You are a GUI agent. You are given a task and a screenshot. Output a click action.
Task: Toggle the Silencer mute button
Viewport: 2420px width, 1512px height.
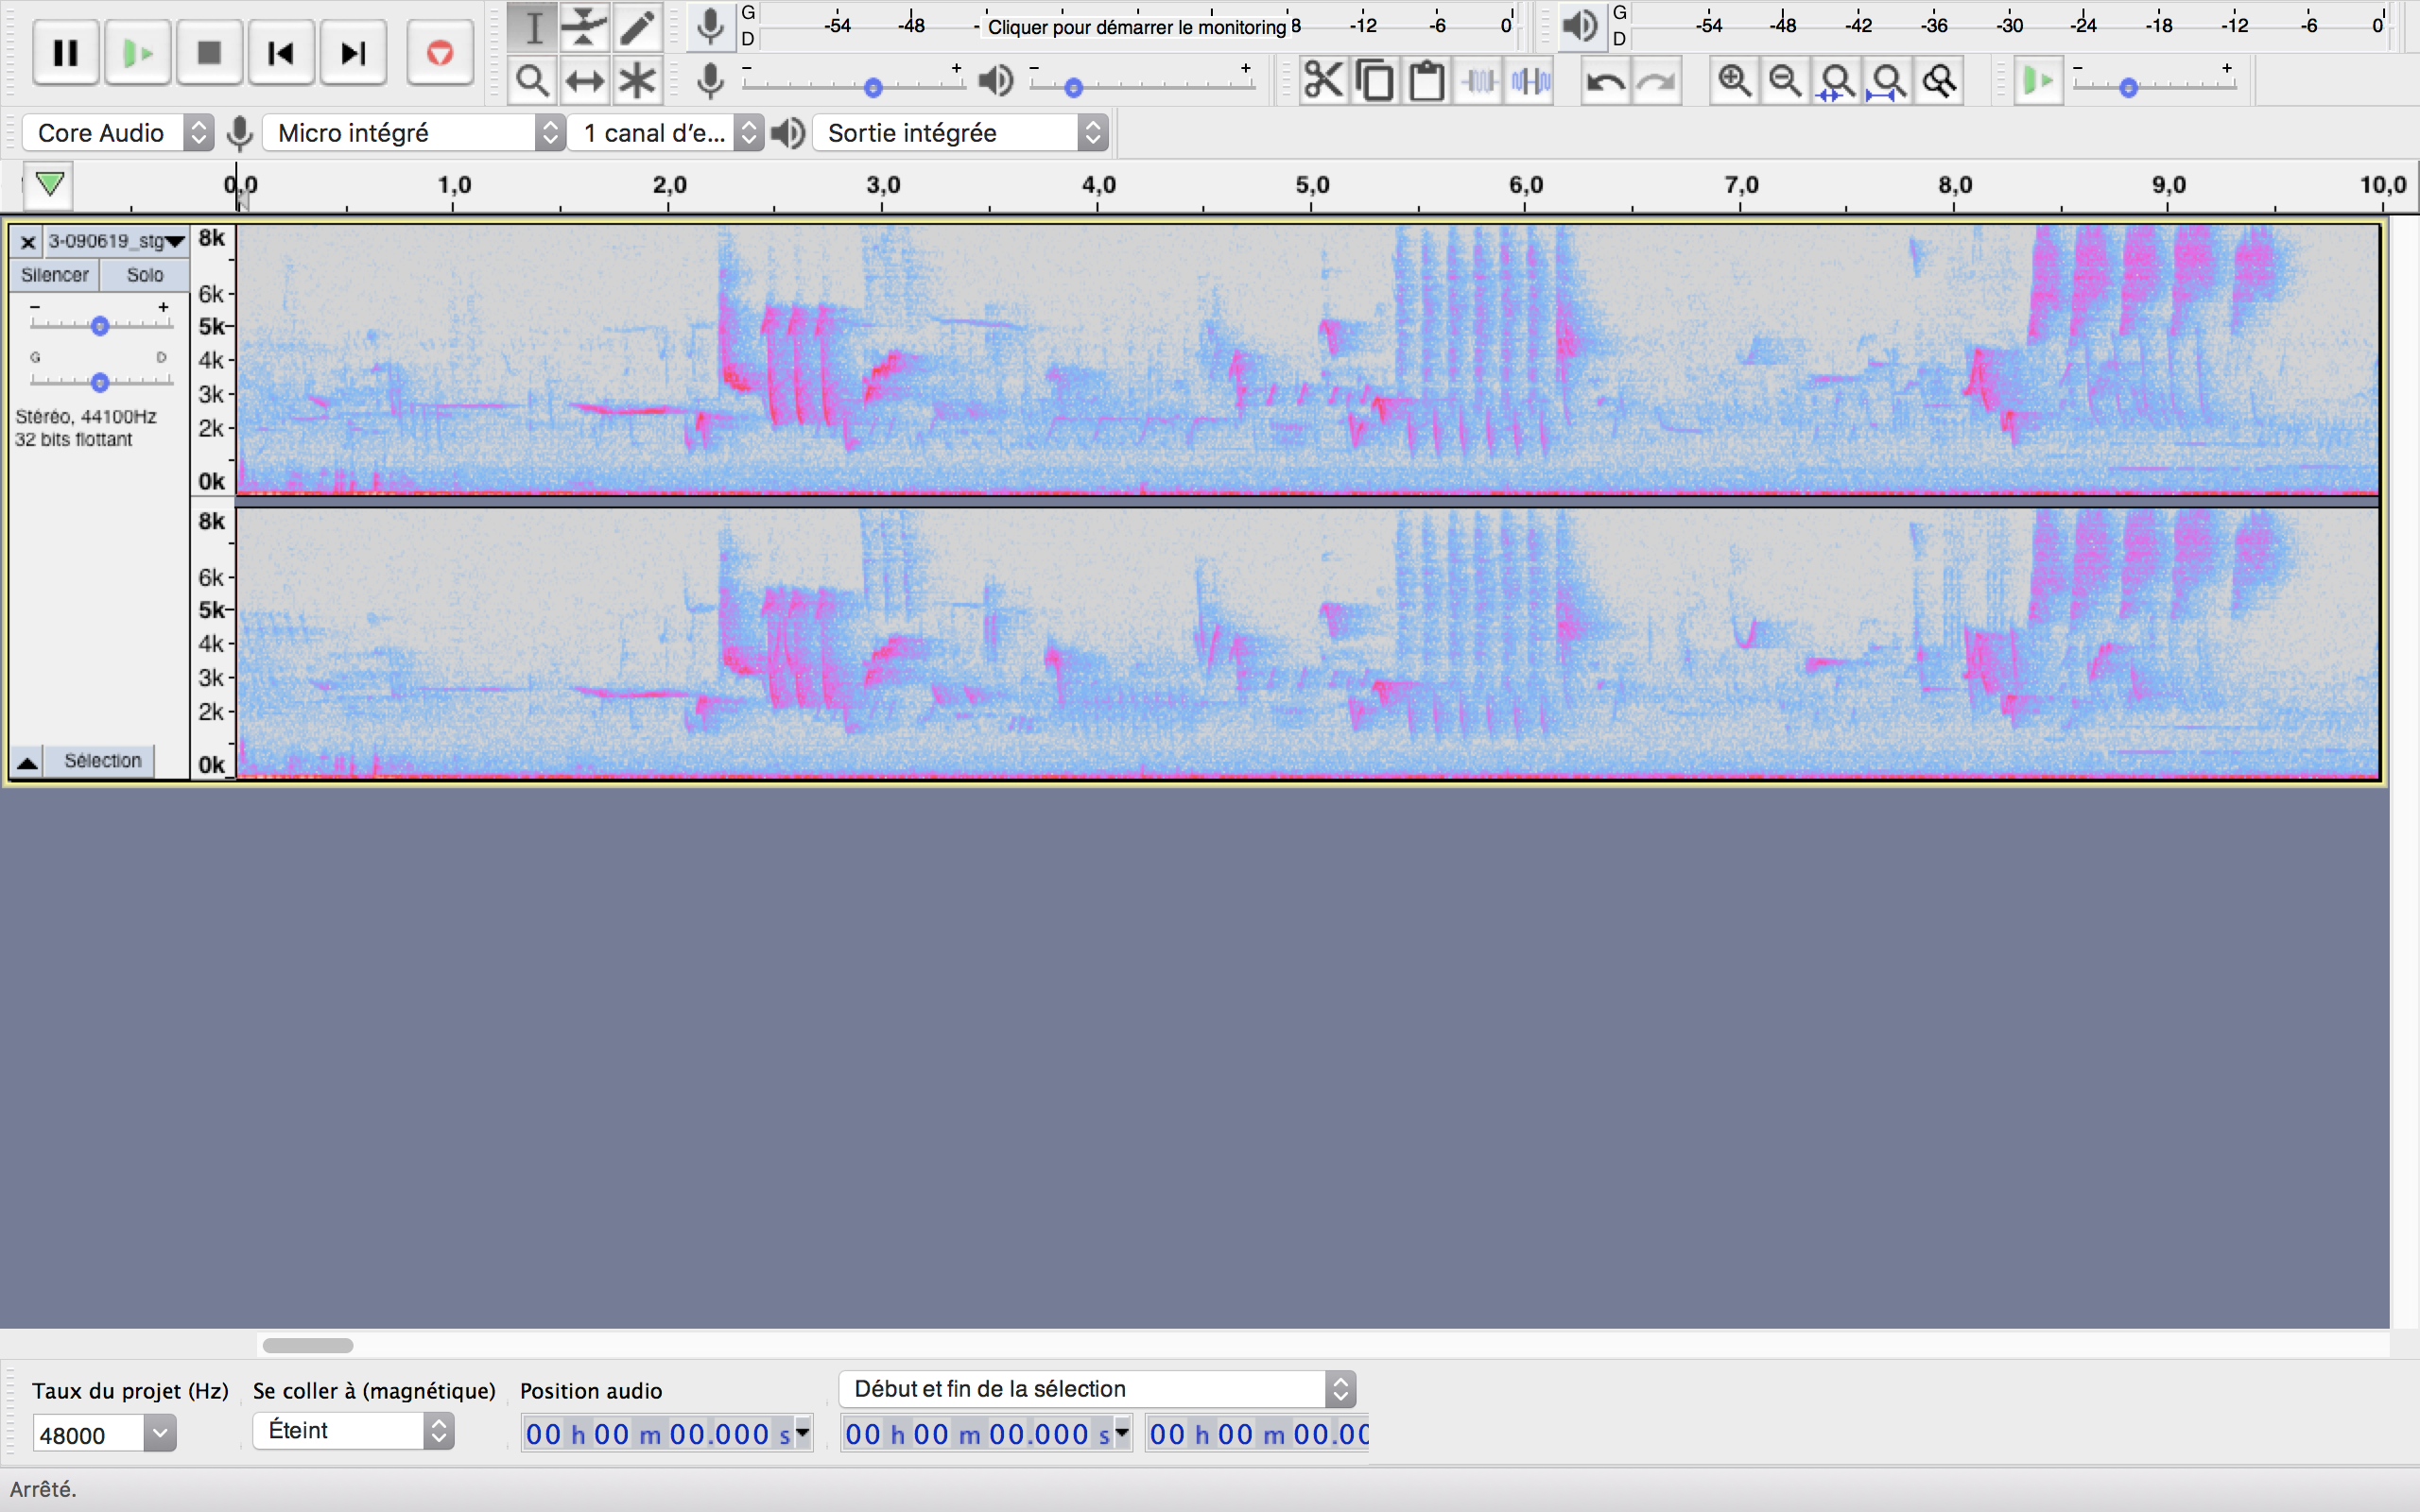tap(55, 275)
